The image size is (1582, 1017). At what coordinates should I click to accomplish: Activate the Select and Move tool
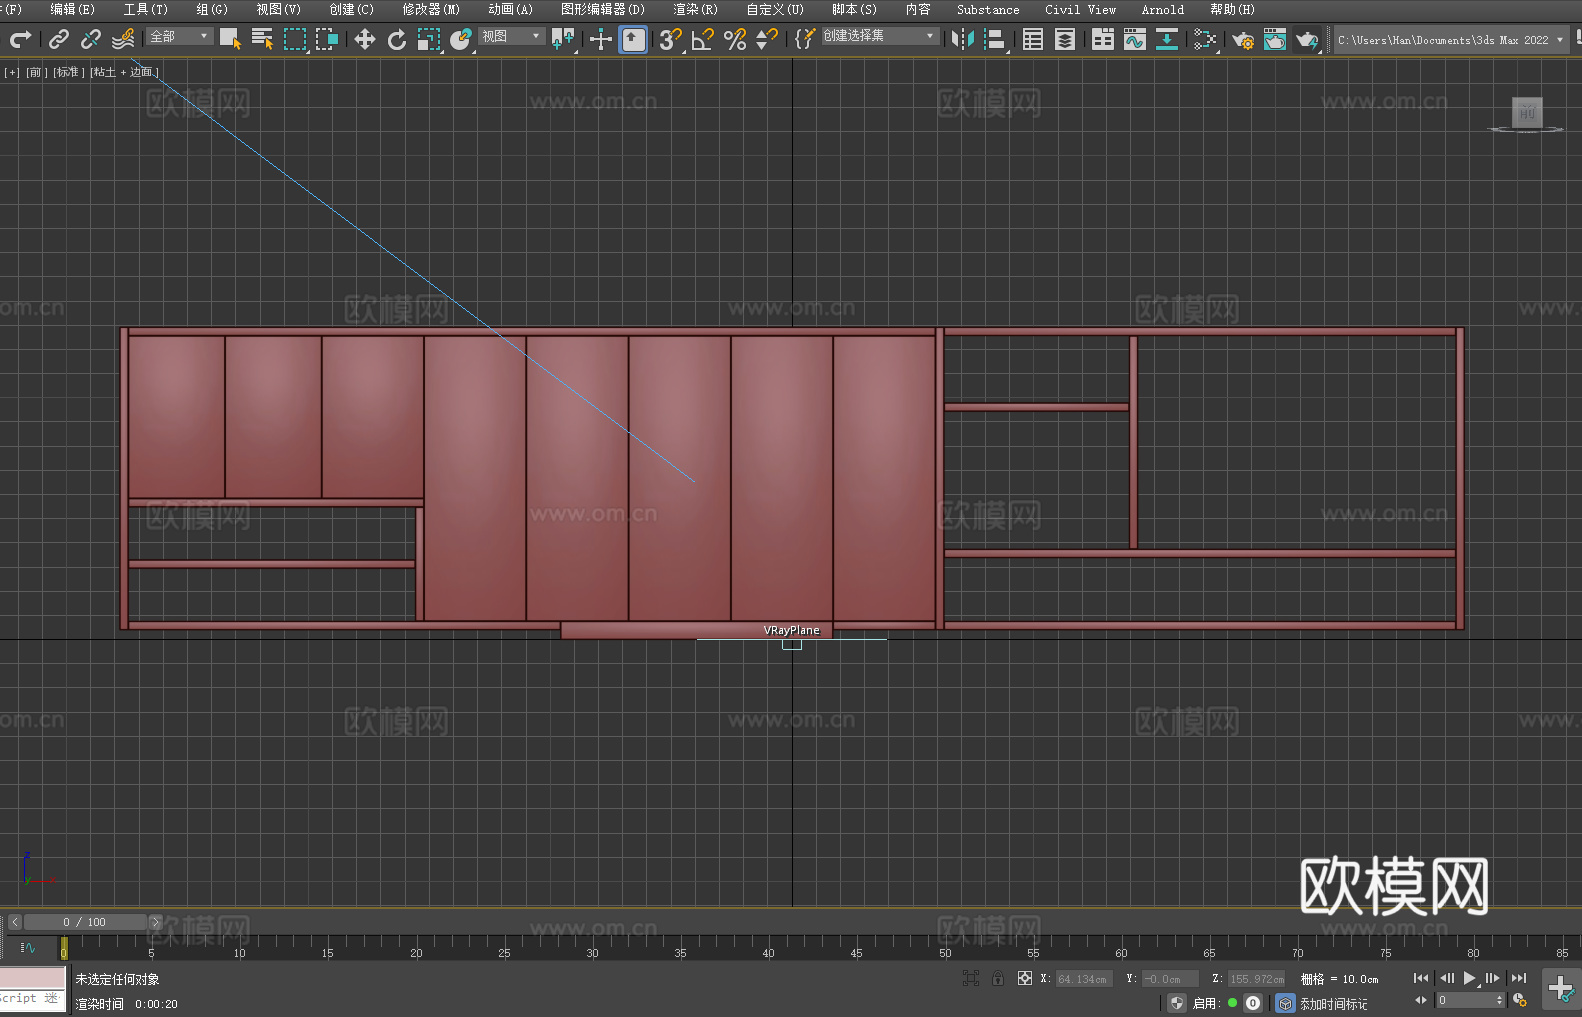pyautogui.click(x=365, y=39)
